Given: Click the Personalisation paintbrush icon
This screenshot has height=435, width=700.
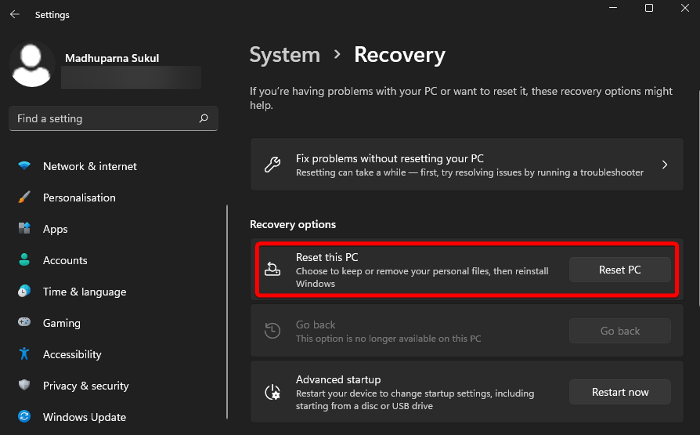Looking at the screenshot, I should tap(24, 198).
